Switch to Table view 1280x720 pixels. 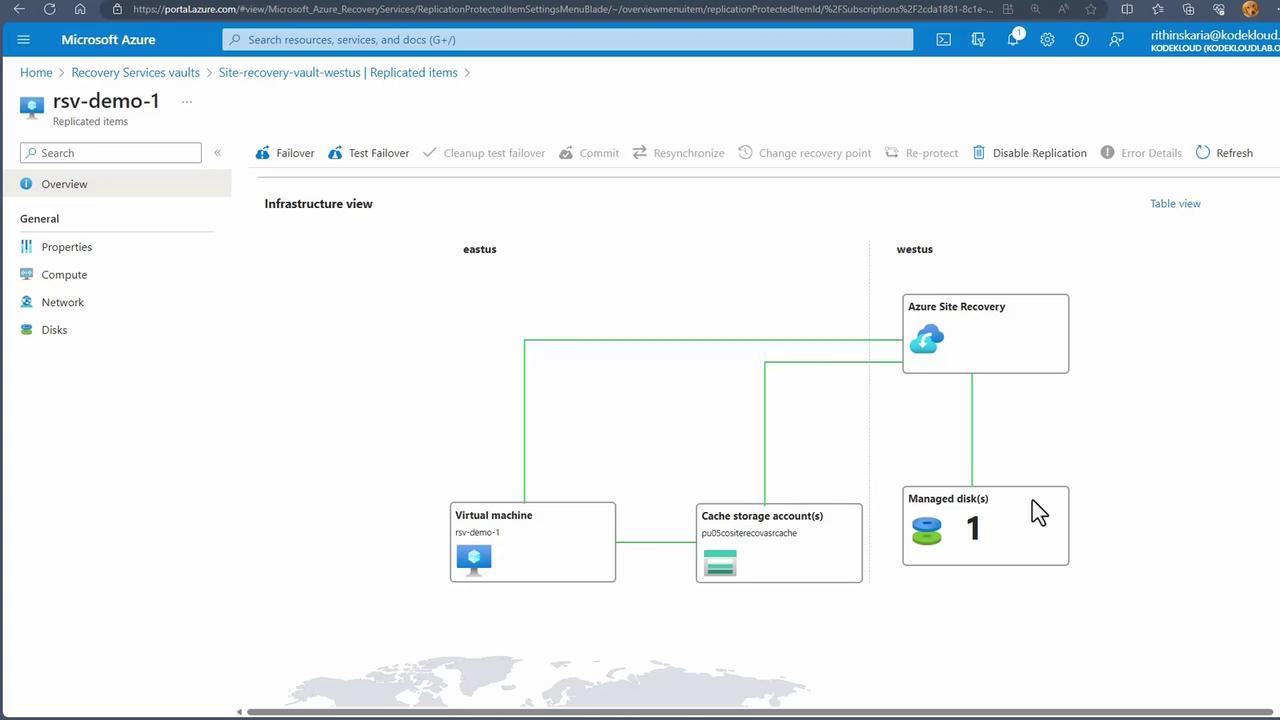coord(1175,204)
